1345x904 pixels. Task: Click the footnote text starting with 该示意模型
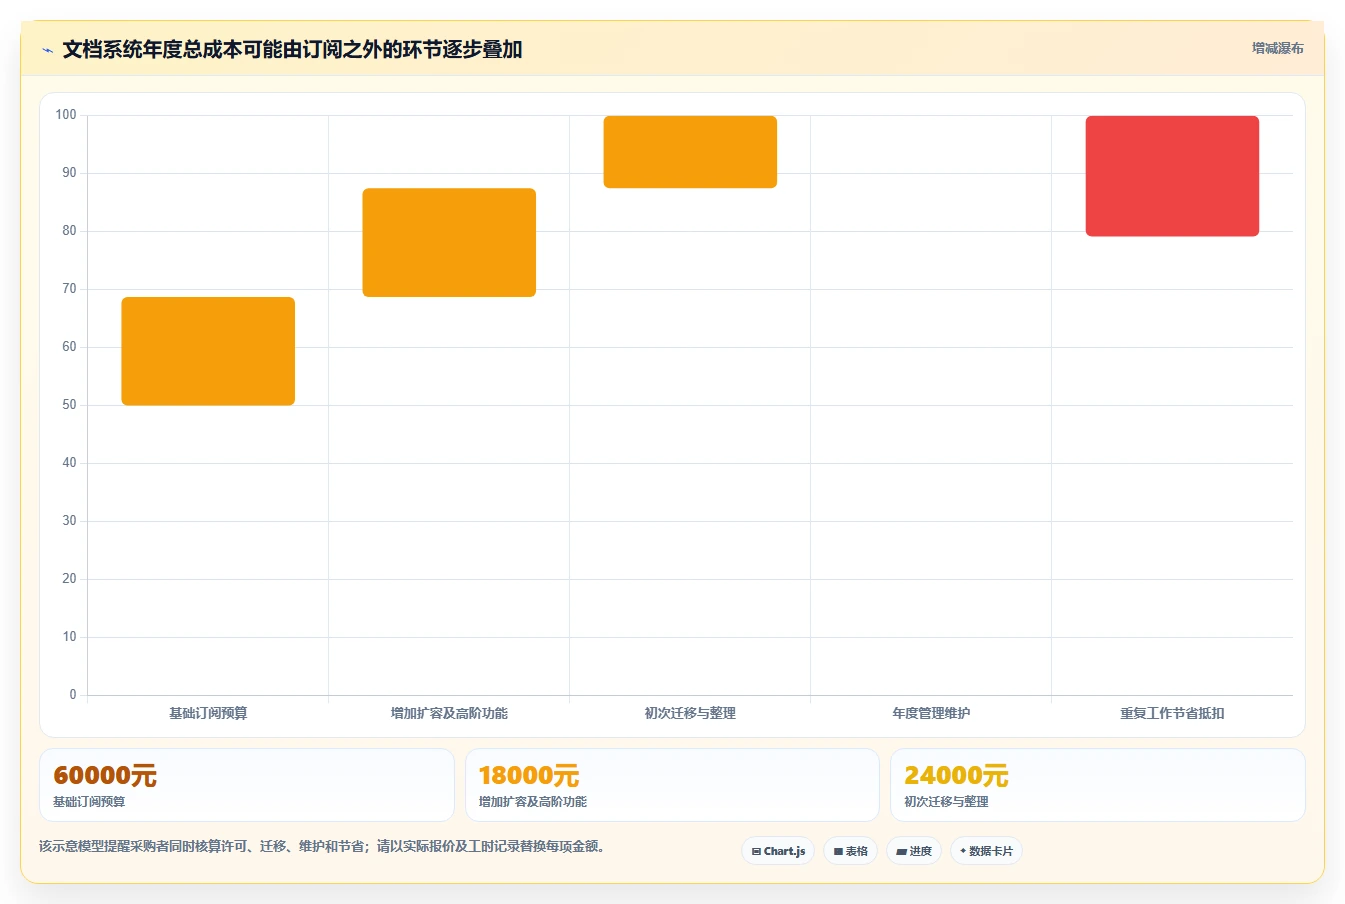[323, 846]
